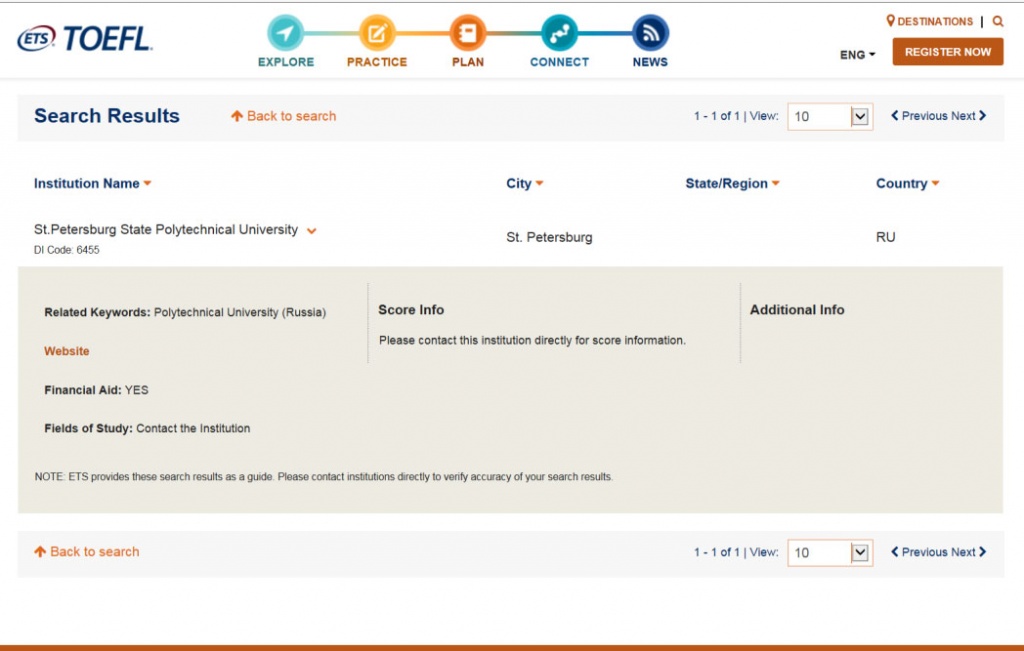Viewport: 1024px width, 651px height.
Task: Sort by Country column
Action: [907, 183]
